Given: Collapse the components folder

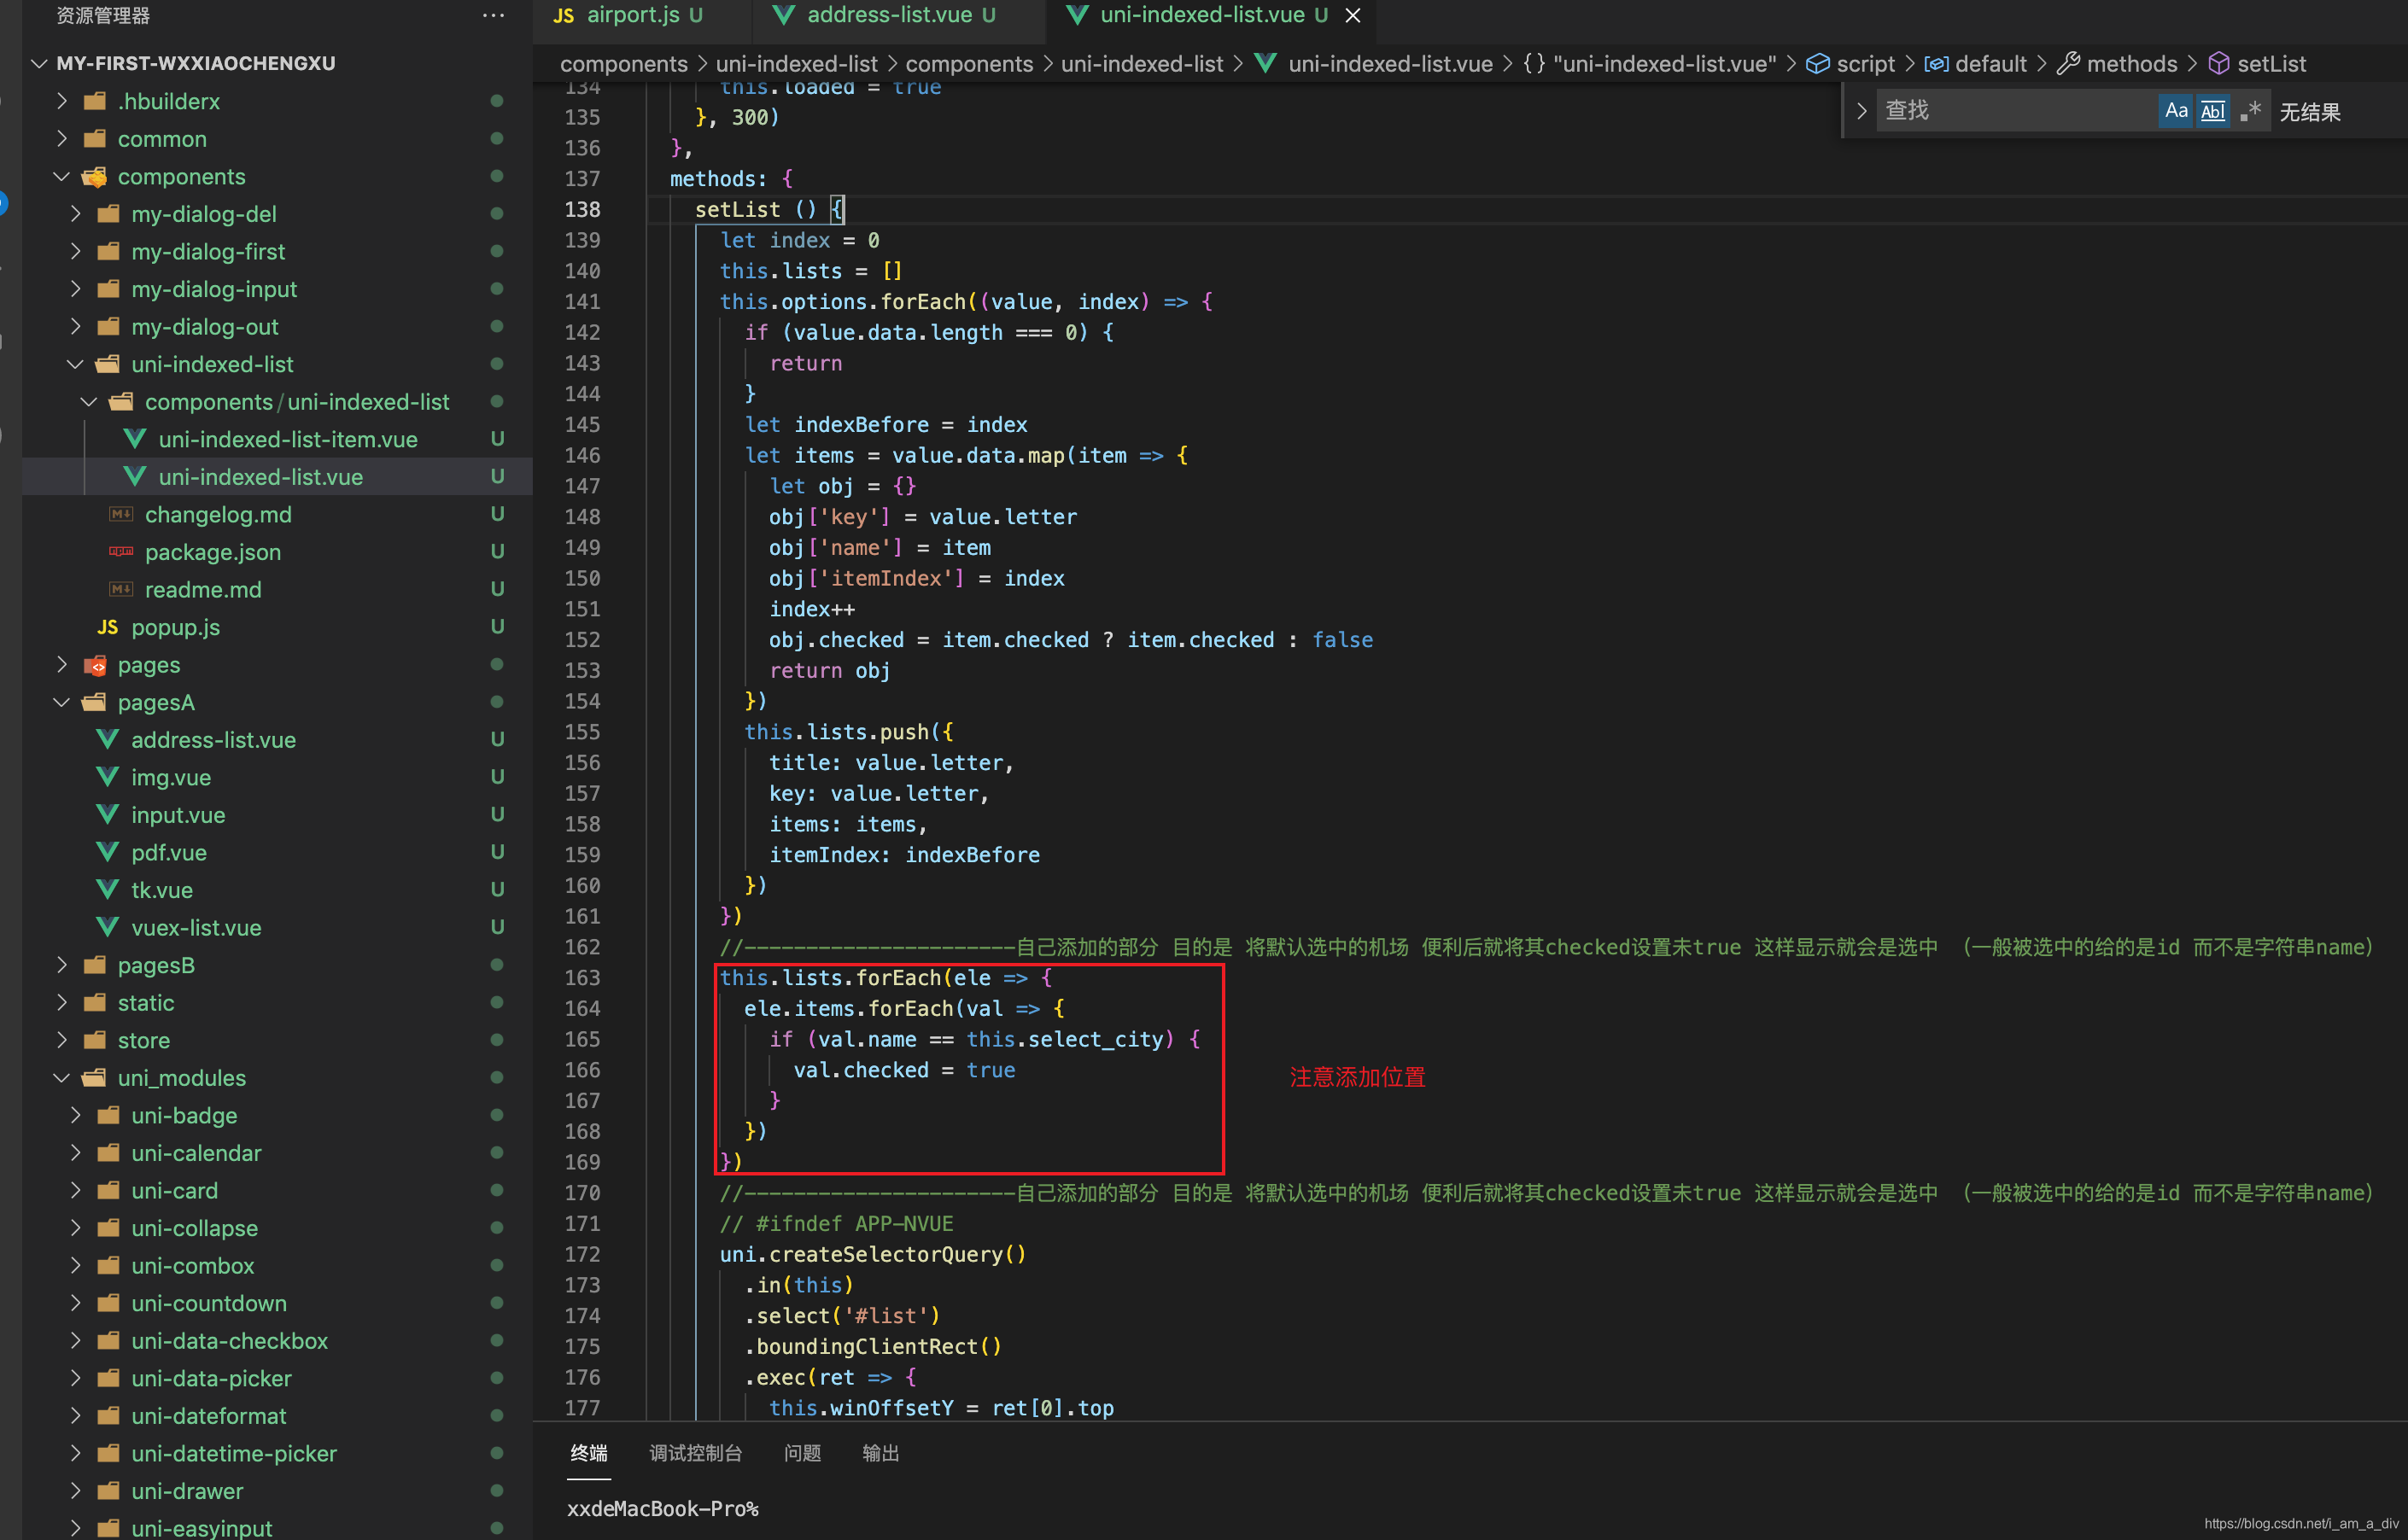Looking at the screenshot, I should 62,177.
